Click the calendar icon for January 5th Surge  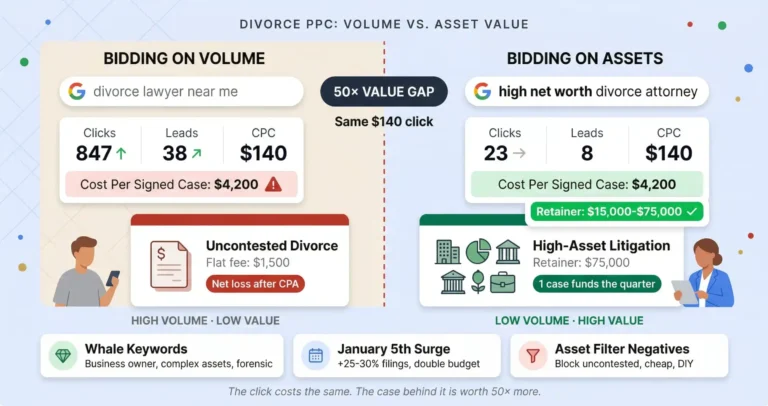pos(316,355)
